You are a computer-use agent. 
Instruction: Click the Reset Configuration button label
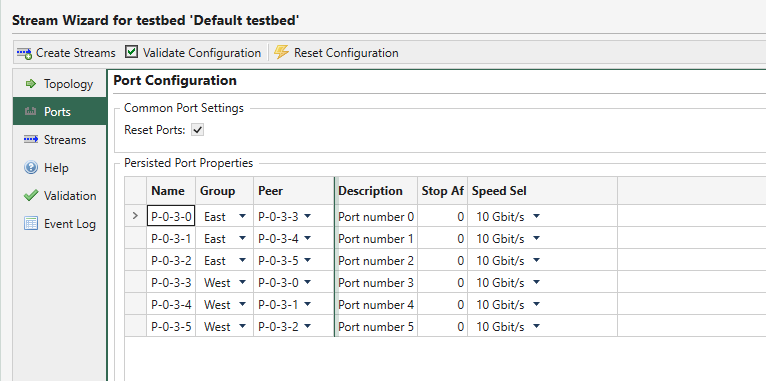pos(346,53)
